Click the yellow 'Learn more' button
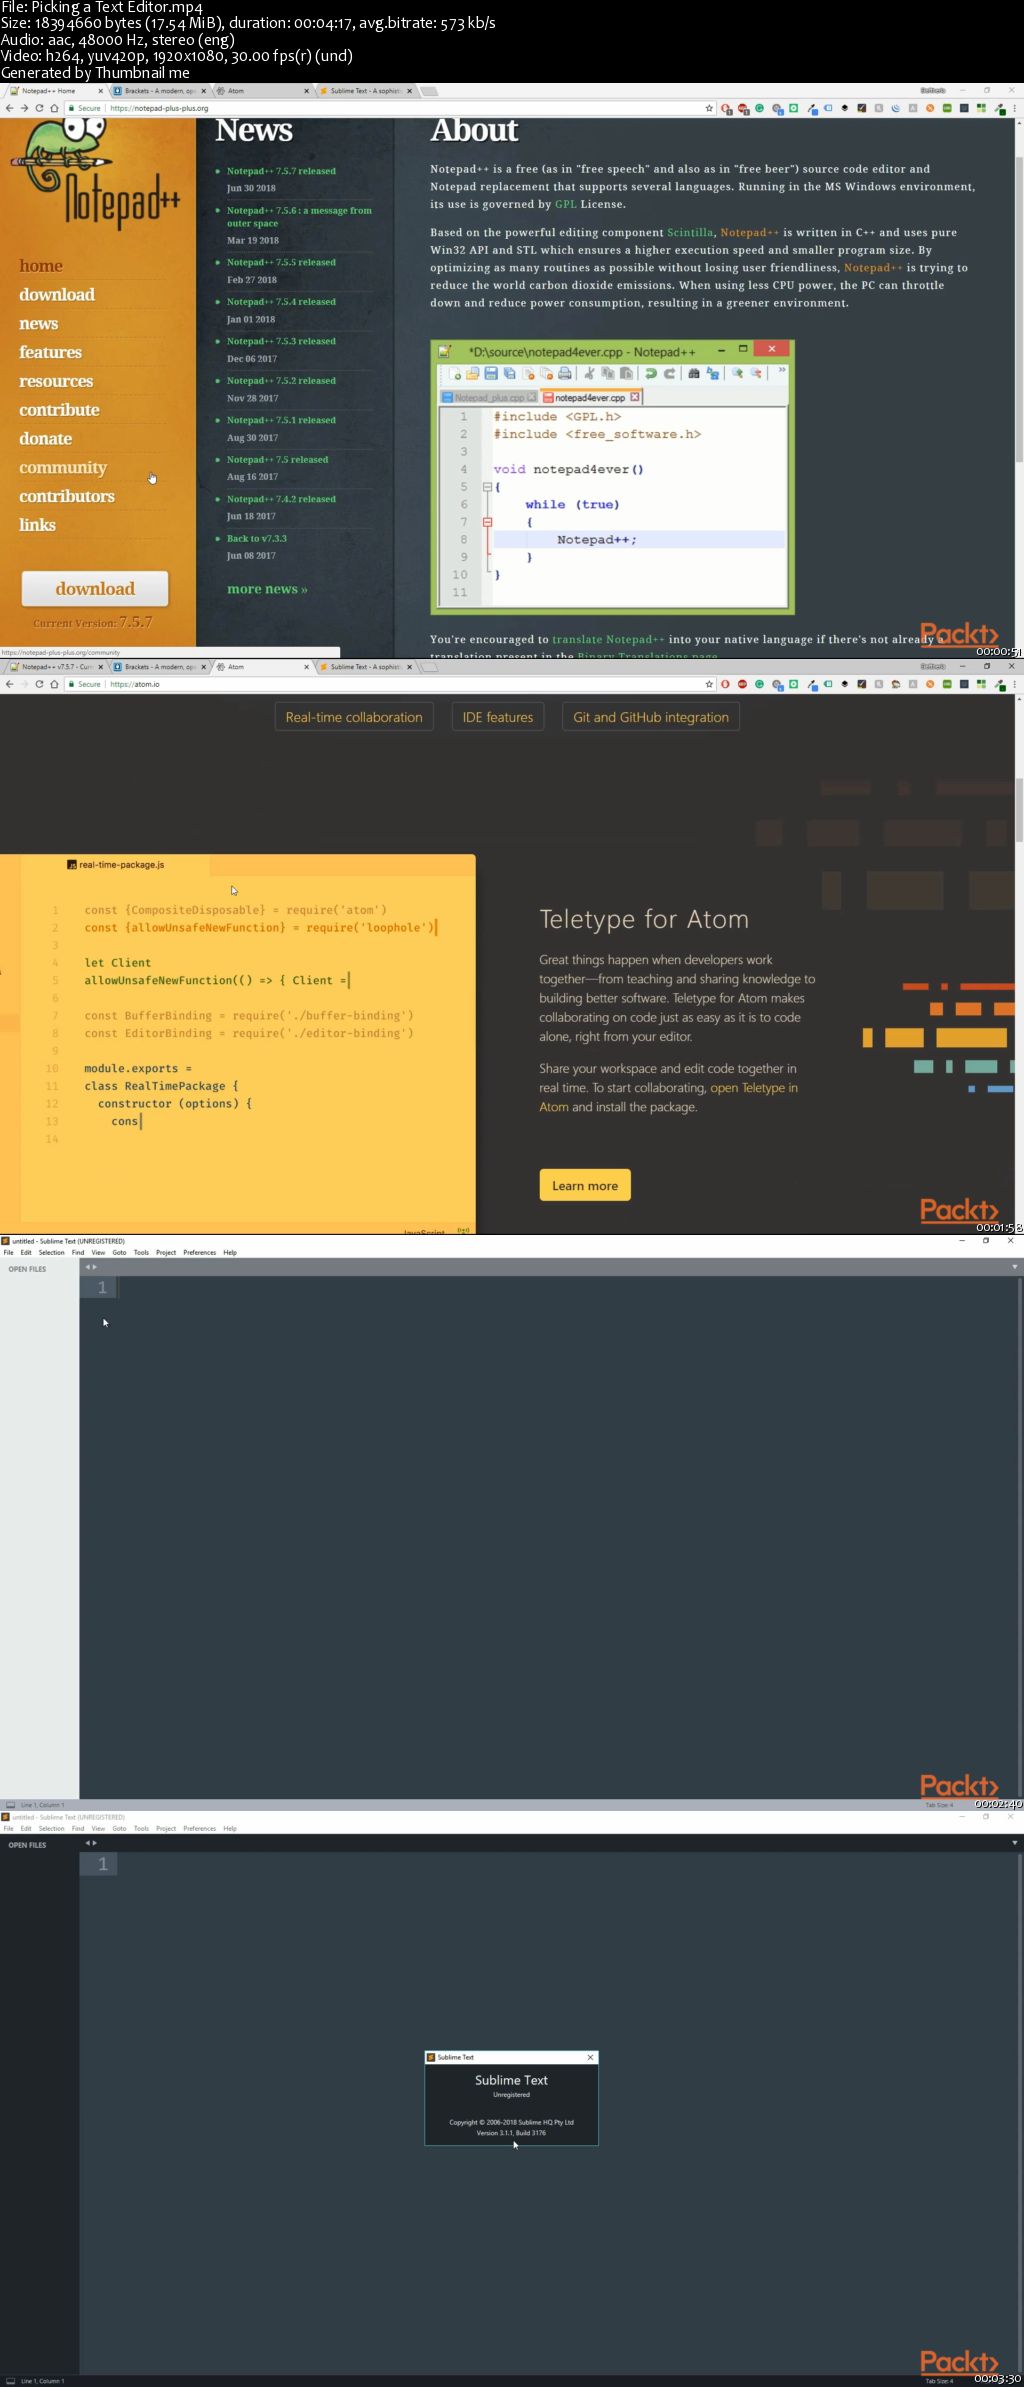 [x=585, y=1185]
